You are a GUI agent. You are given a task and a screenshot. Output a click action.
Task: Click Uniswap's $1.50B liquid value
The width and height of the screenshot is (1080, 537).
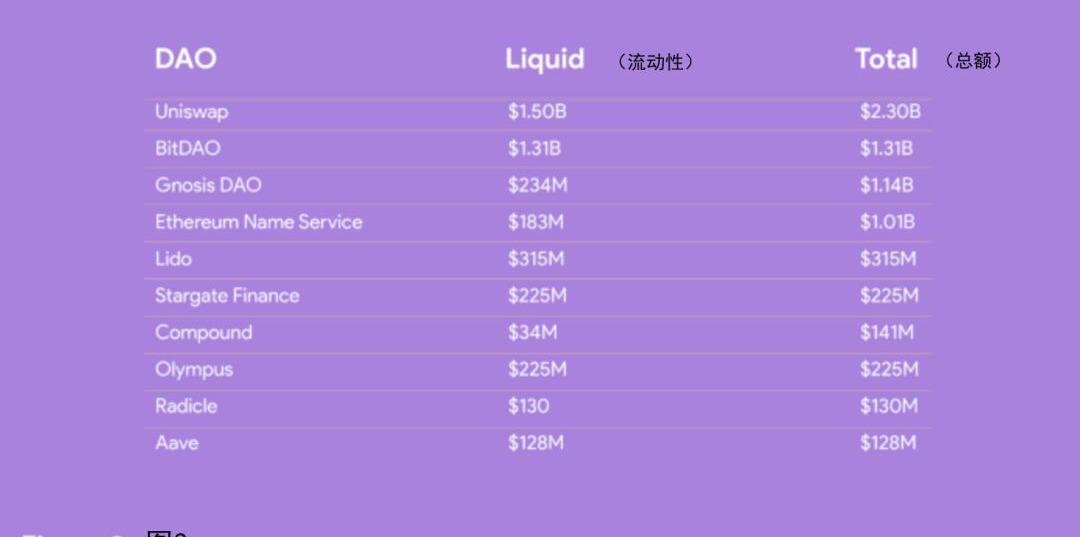537,112
